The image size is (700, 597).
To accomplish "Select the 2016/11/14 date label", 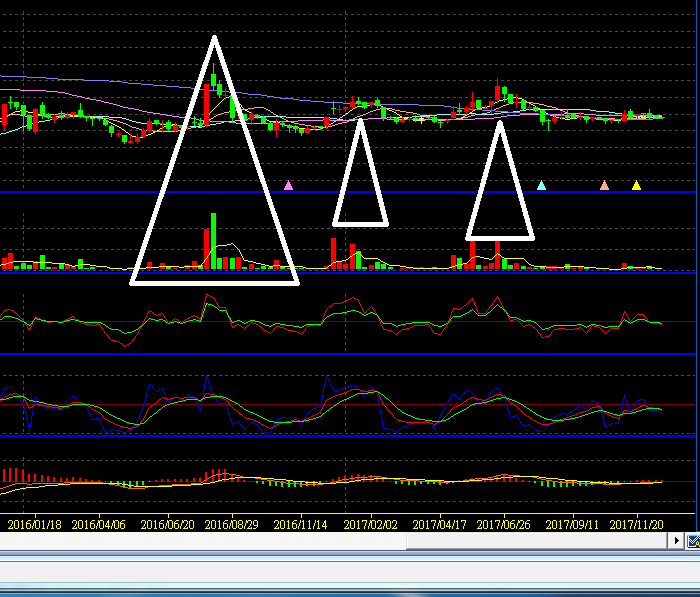I will (x=300, y=525).
